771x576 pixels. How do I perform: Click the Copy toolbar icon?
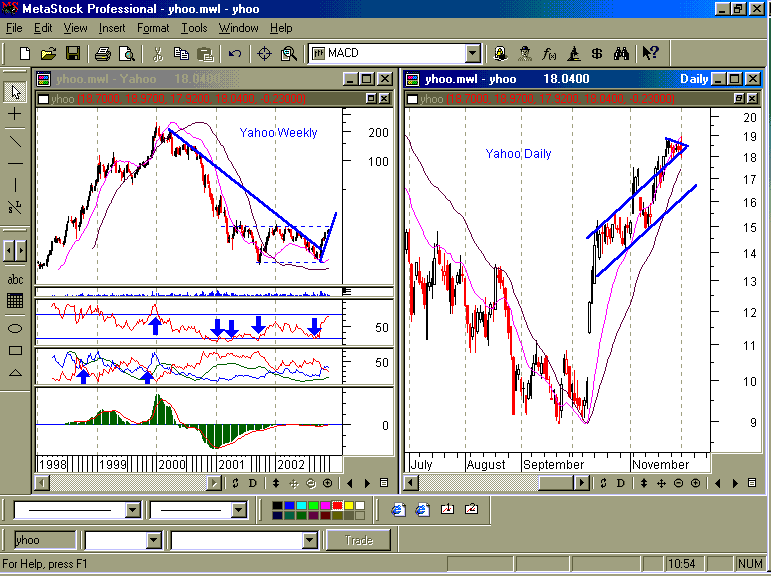tap(181, 53)
